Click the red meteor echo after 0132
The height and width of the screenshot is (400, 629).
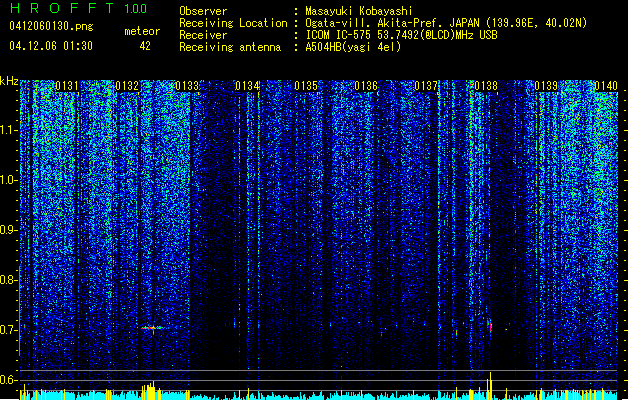[x=152, y=328]
